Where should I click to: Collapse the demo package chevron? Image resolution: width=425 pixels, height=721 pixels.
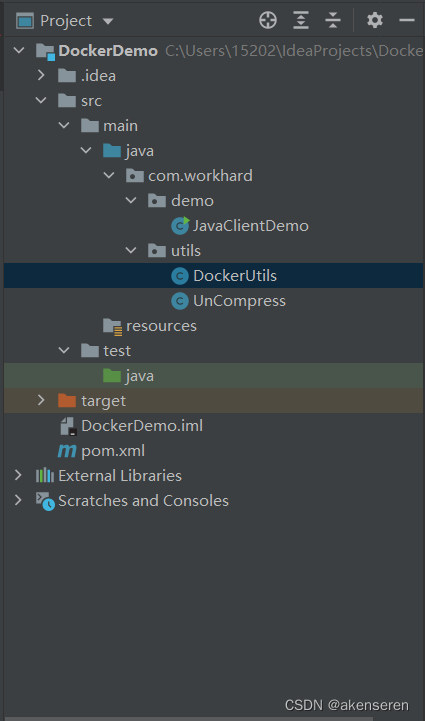(x=131, y=200)
